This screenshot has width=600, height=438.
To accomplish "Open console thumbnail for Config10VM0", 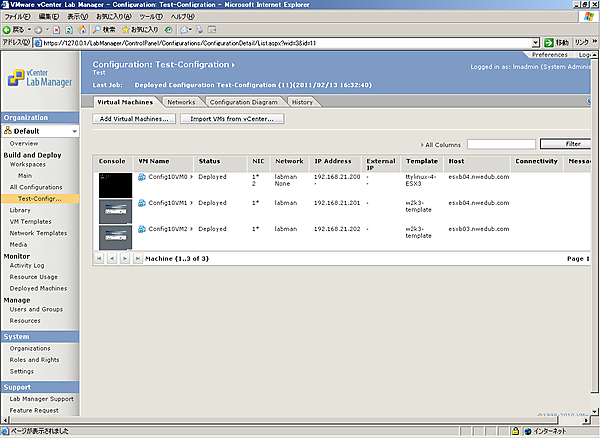I will click(114, 183).
